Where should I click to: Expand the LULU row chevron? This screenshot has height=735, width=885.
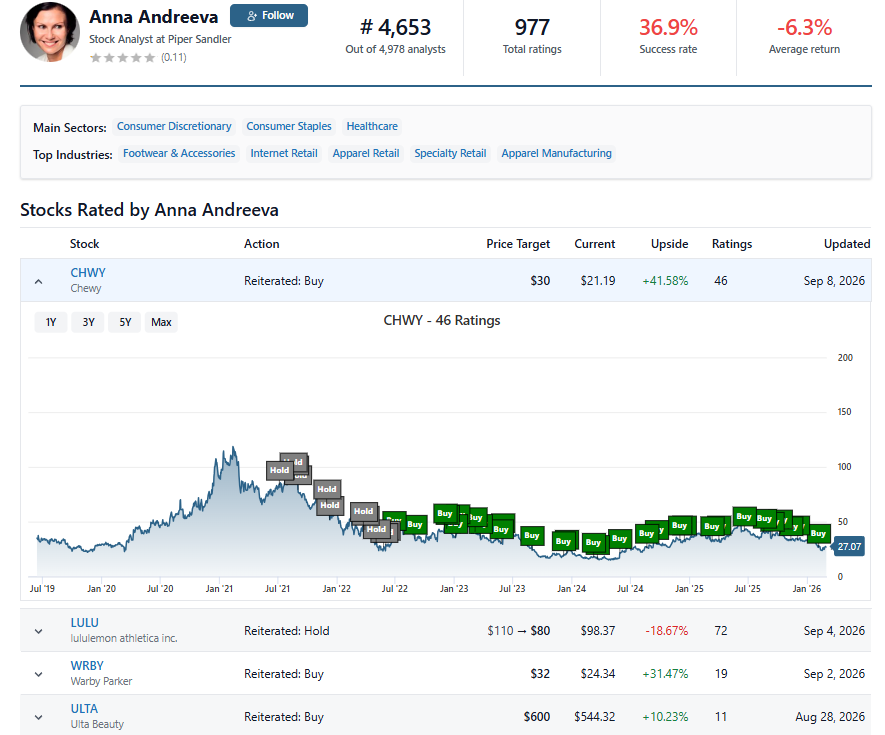pyautogui.click(x=38, y=631)
